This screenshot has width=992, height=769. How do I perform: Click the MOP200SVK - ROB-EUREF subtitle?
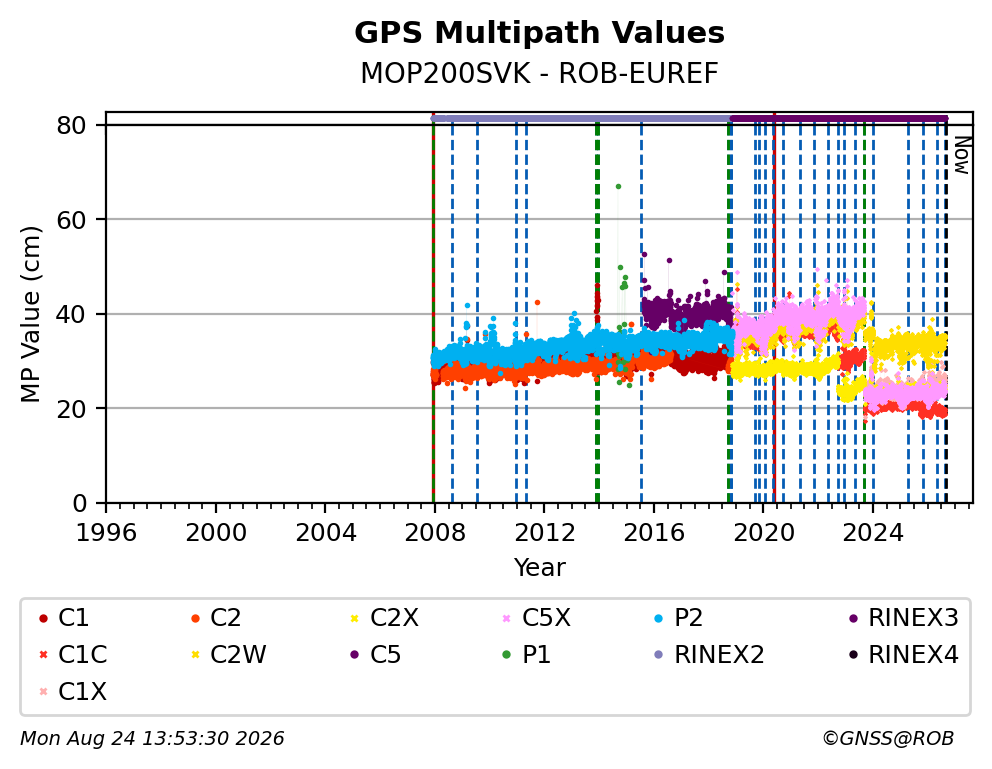pyautogui.click(x=539, y=74)
